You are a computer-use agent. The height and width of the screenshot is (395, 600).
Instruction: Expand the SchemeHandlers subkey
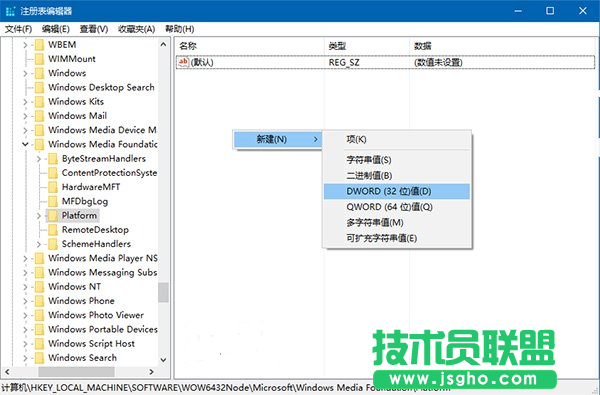pyautogui.click(x=39, y=244)
